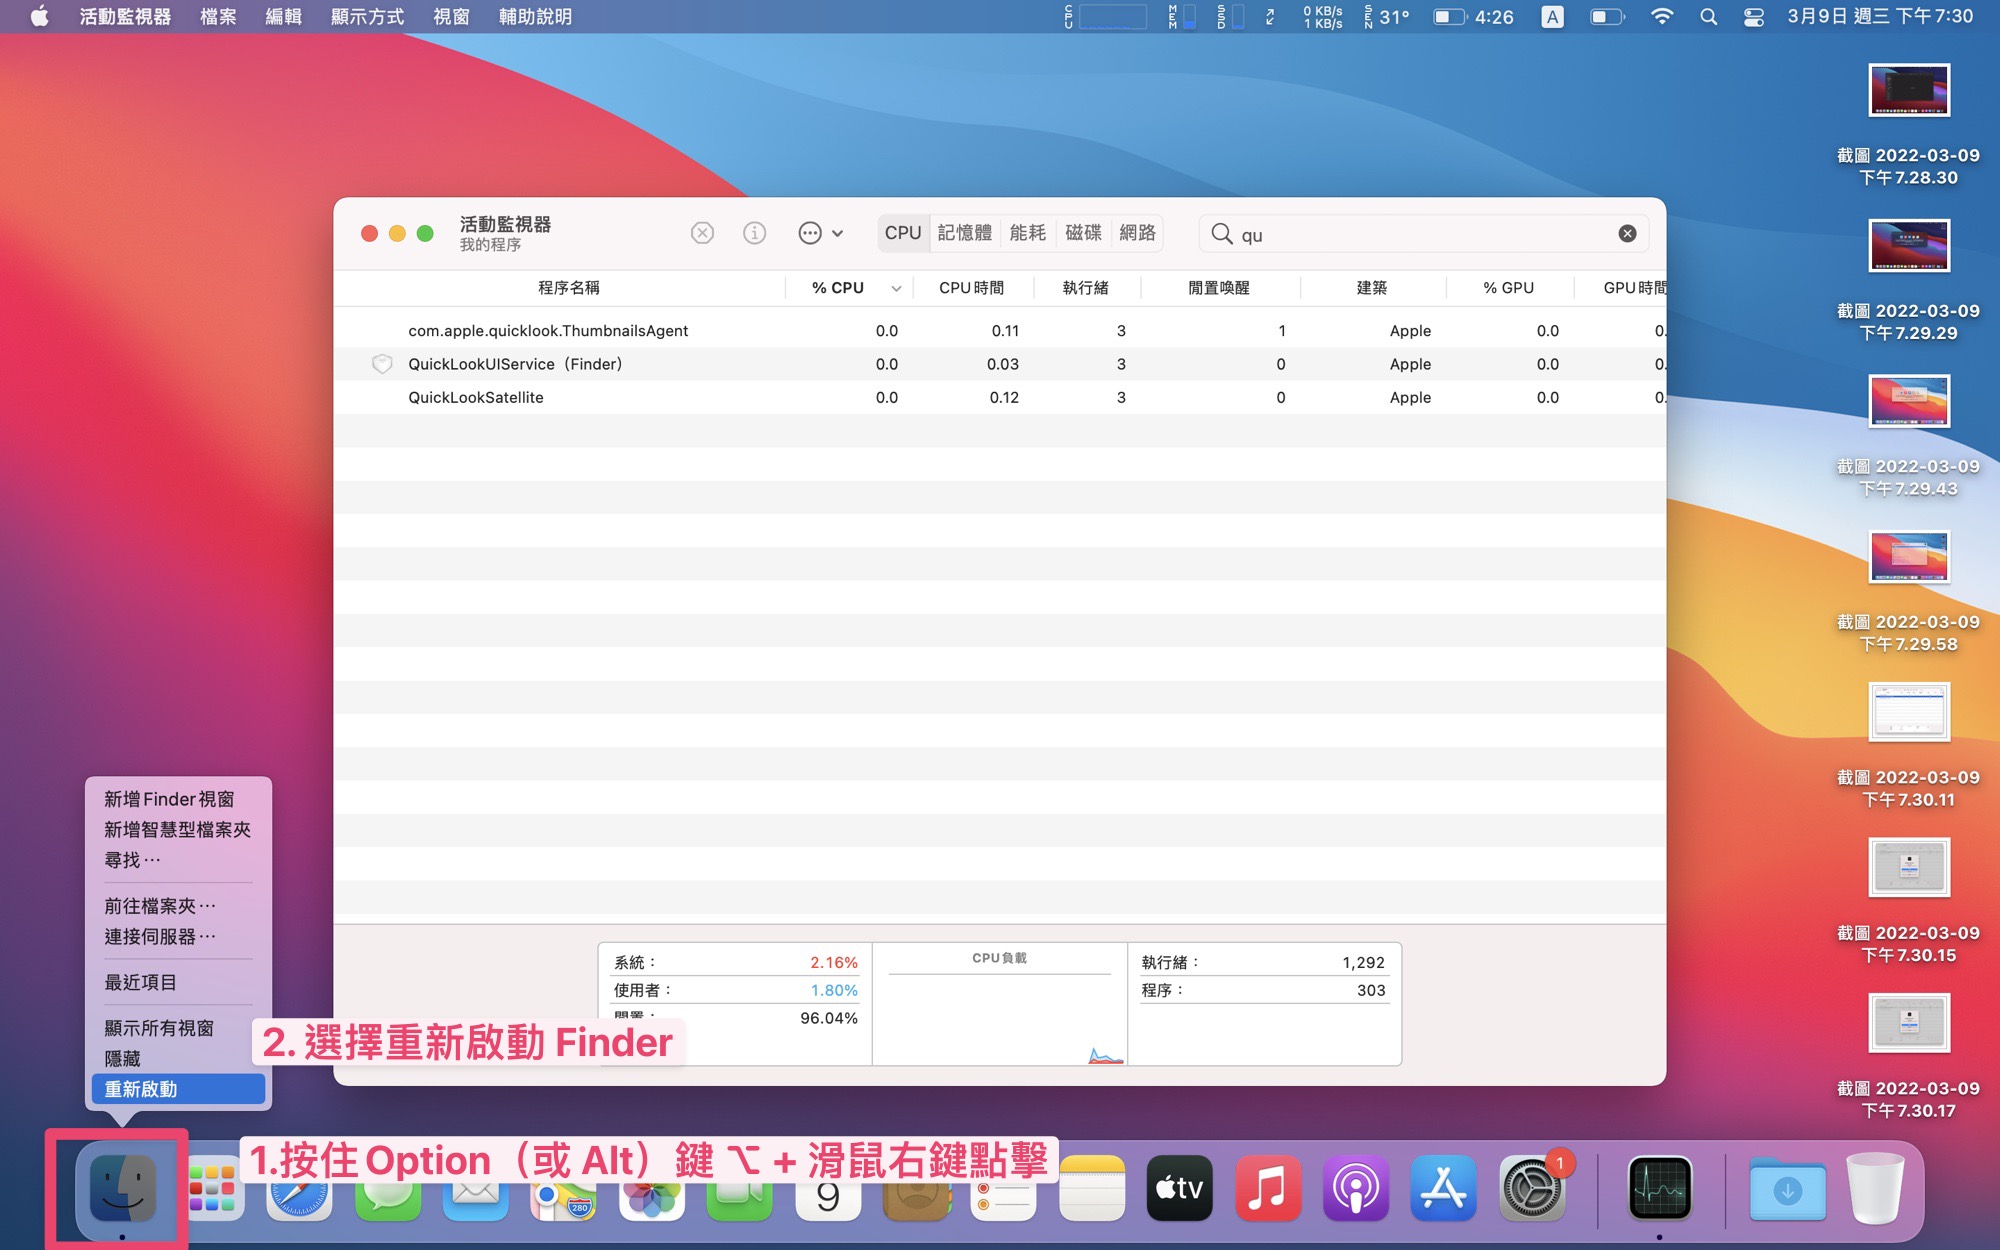The image size is (2000, 1250).
Task: Select desktop screenshot 下午 7.29.43
Action: click(x=1908, y=436)
